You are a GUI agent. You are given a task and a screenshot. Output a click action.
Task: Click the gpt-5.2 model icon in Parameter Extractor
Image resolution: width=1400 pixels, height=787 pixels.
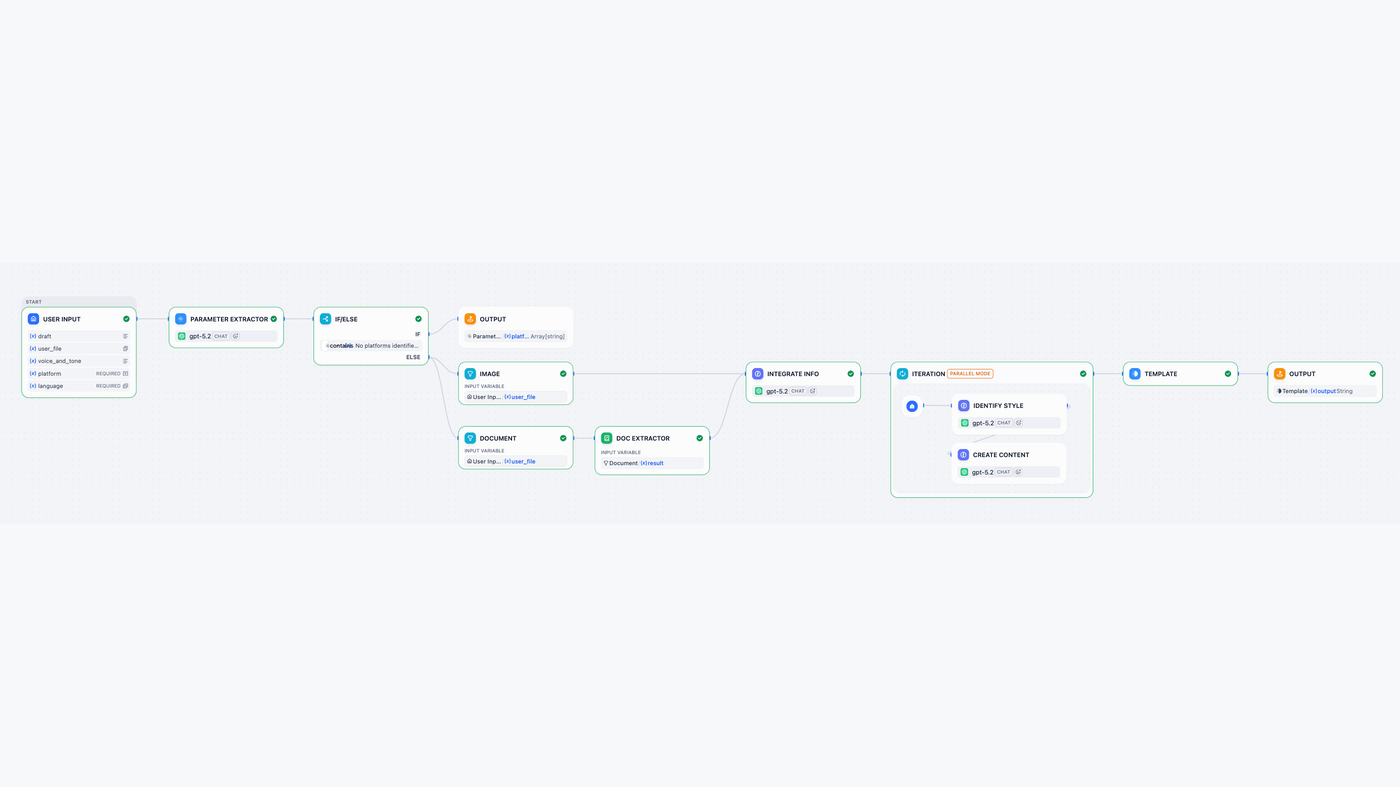click(182, 336)
